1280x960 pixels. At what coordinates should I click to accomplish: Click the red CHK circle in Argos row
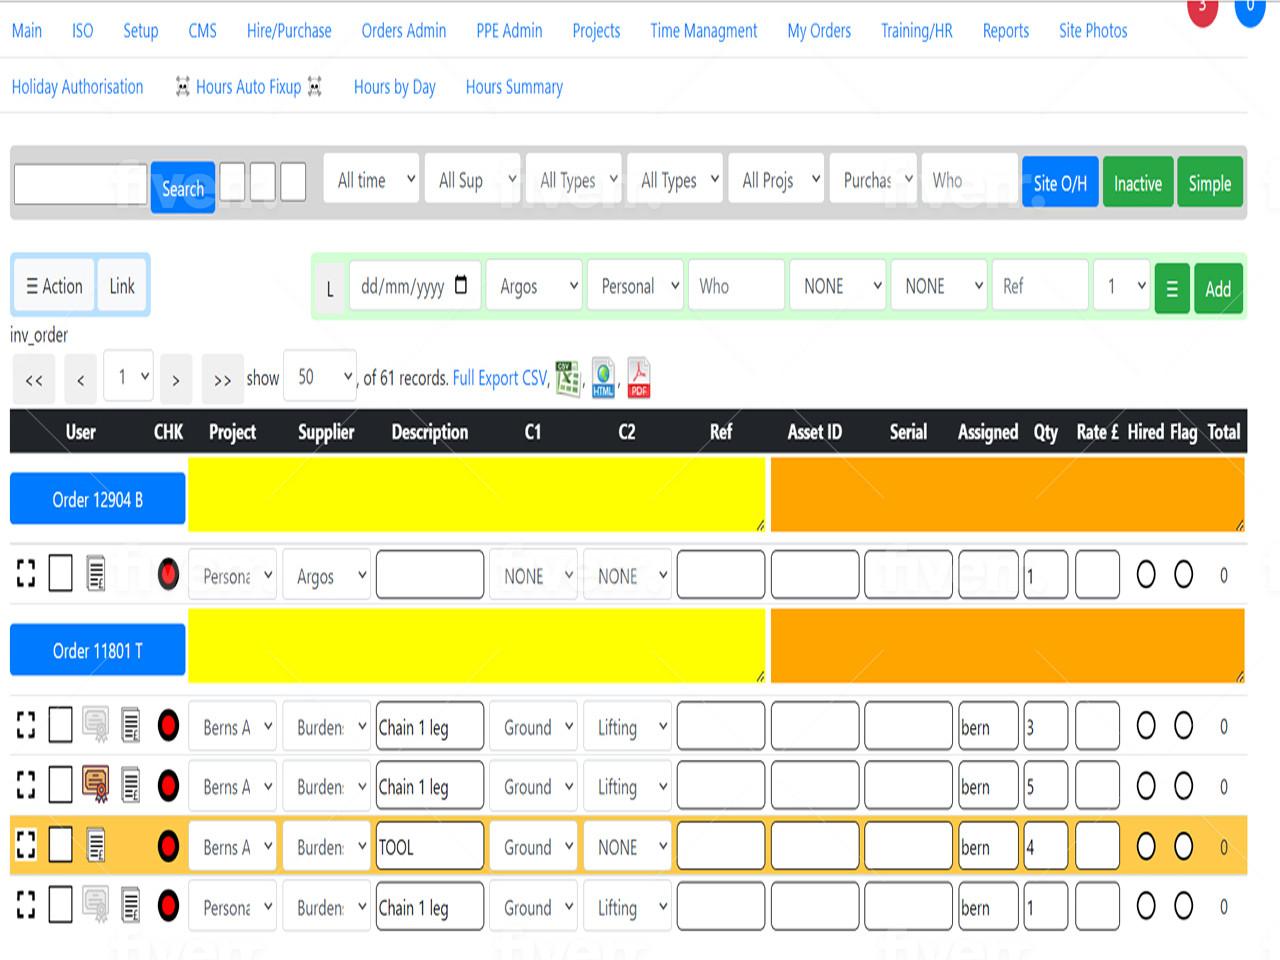pyautogui.click(x=168, y=575)
